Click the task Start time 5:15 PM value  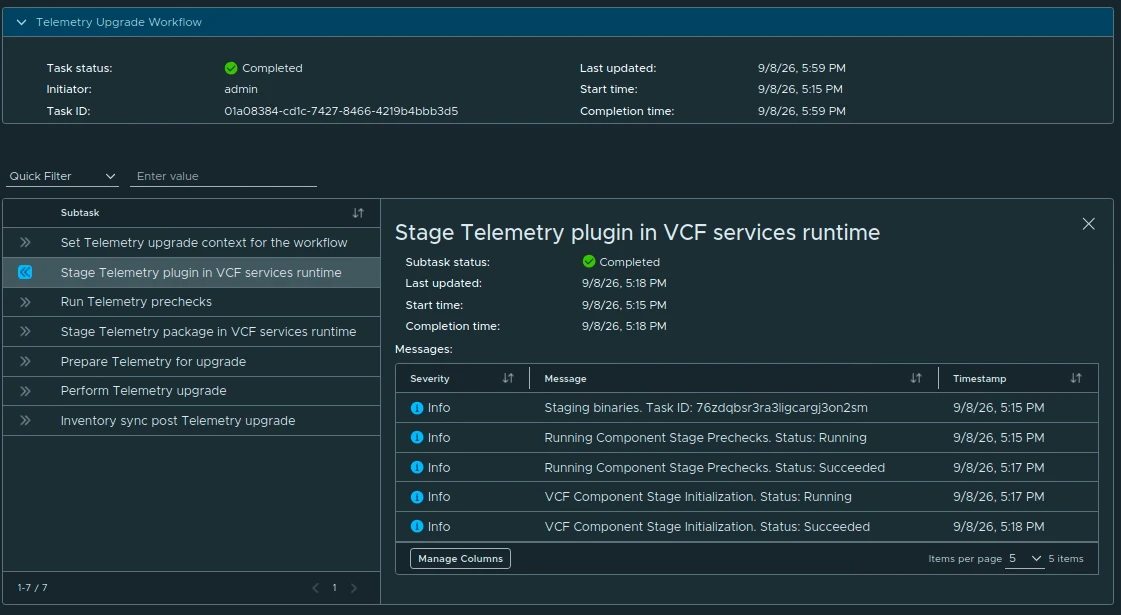coord(800,89)
